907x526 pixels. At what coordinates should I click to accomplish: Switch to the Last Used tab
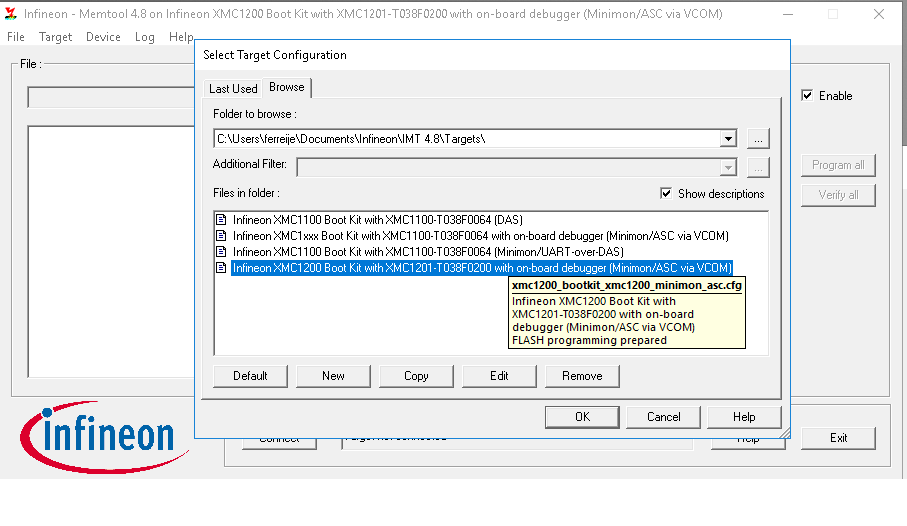(233, 89)
